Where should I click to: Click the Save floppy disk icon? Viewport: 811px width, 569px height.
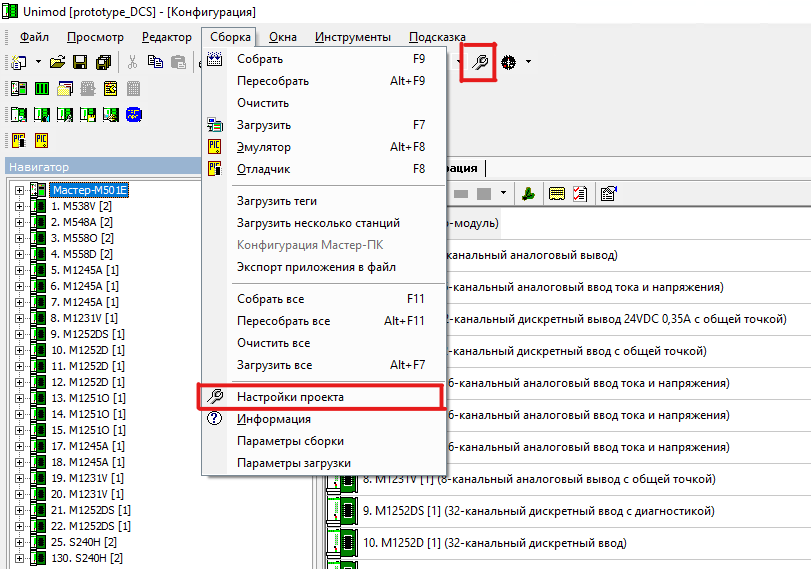coord(80,63)
